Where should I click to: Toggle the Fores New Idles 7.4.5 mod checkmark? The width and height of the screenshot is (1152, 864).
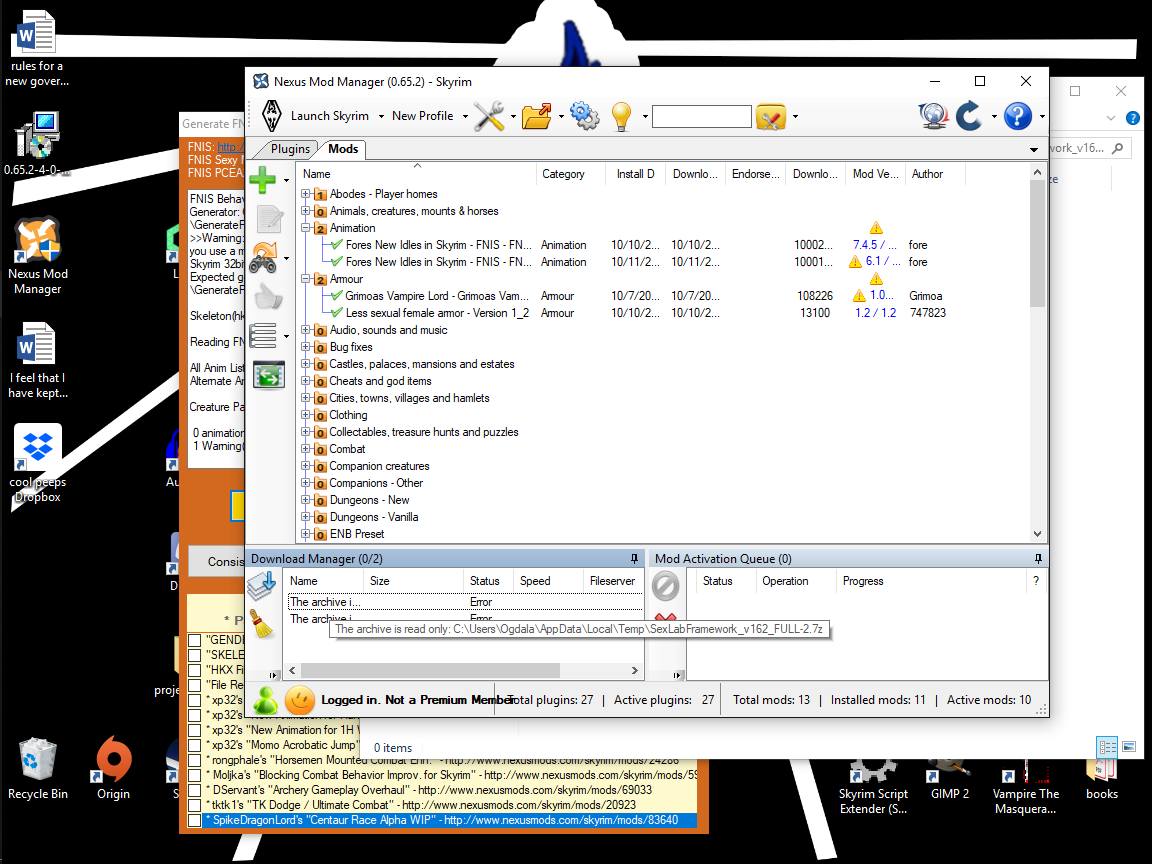(336, 245)
